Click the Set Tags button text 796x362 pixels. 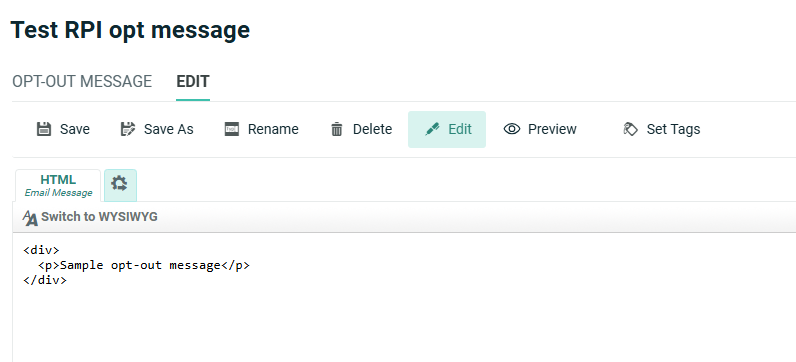pos(673,129)
